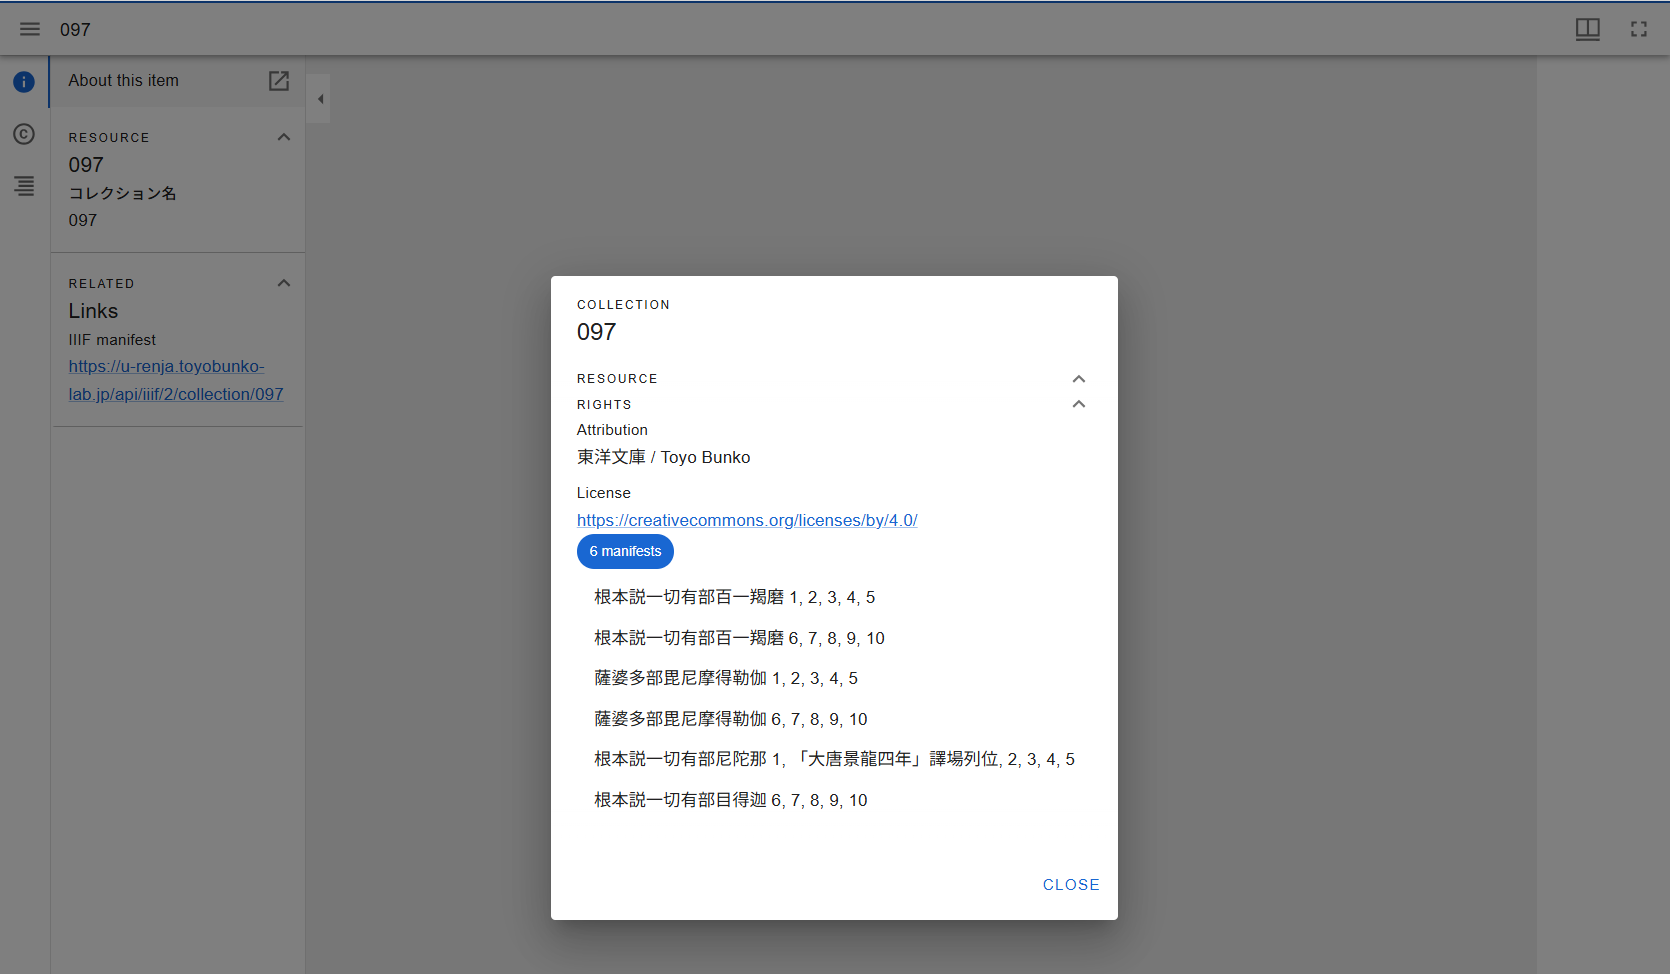Select manifest 根本説一切有部百一羯磨 1, 2, 3, 4, 5
The width and height of the screenshot is (1670, 974).
pos(734,597)
